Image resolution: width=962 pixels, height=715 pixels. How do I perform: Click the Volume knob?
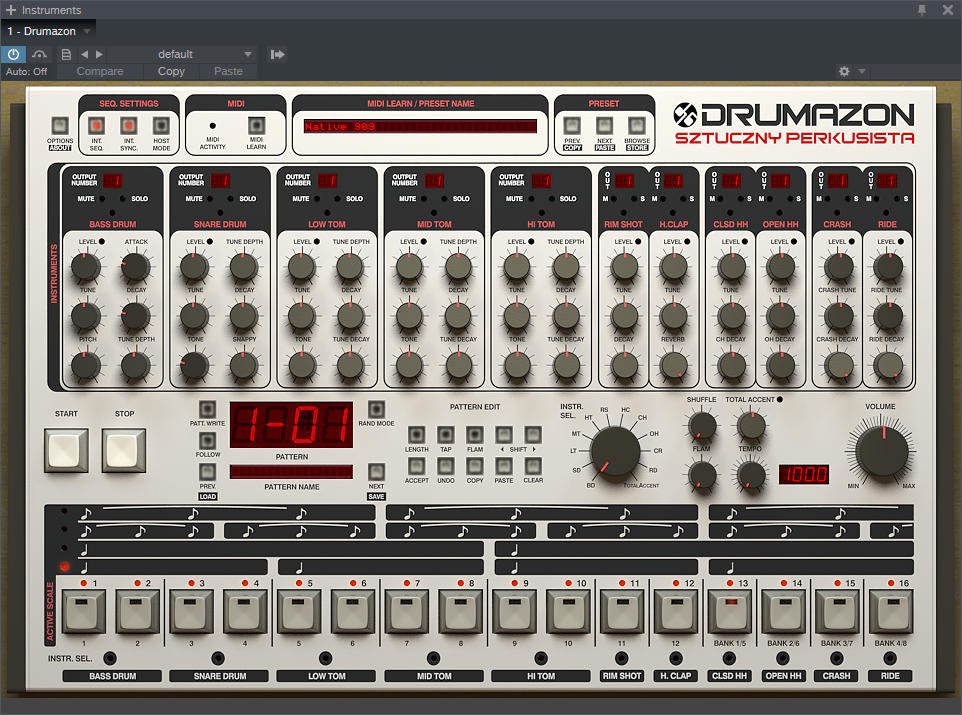pyautogui.click(x=882, y=451)
